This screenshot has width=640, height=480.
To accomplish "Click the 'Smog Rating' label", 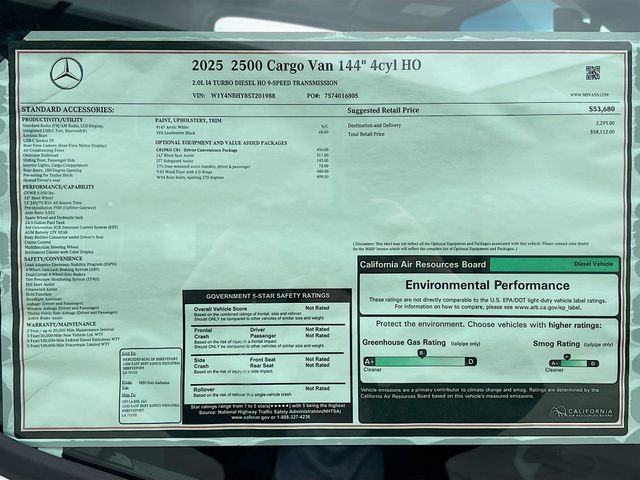I will (x=556, y=344).
